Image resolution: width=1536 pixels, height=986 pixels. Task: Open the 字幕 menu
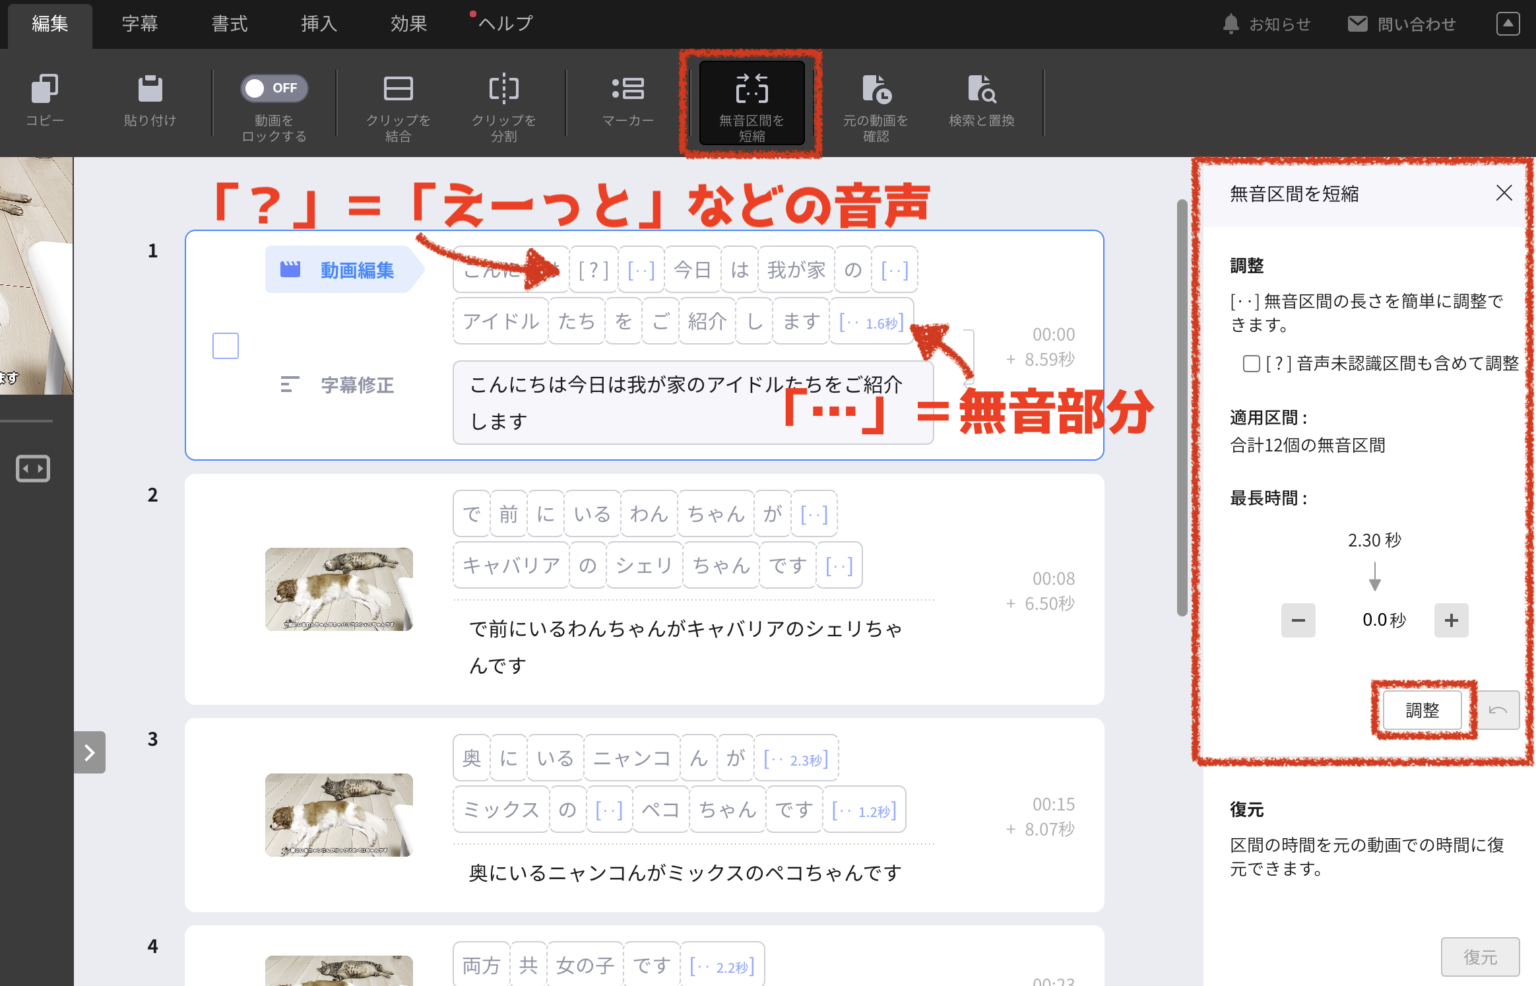(x=139, y=23)
